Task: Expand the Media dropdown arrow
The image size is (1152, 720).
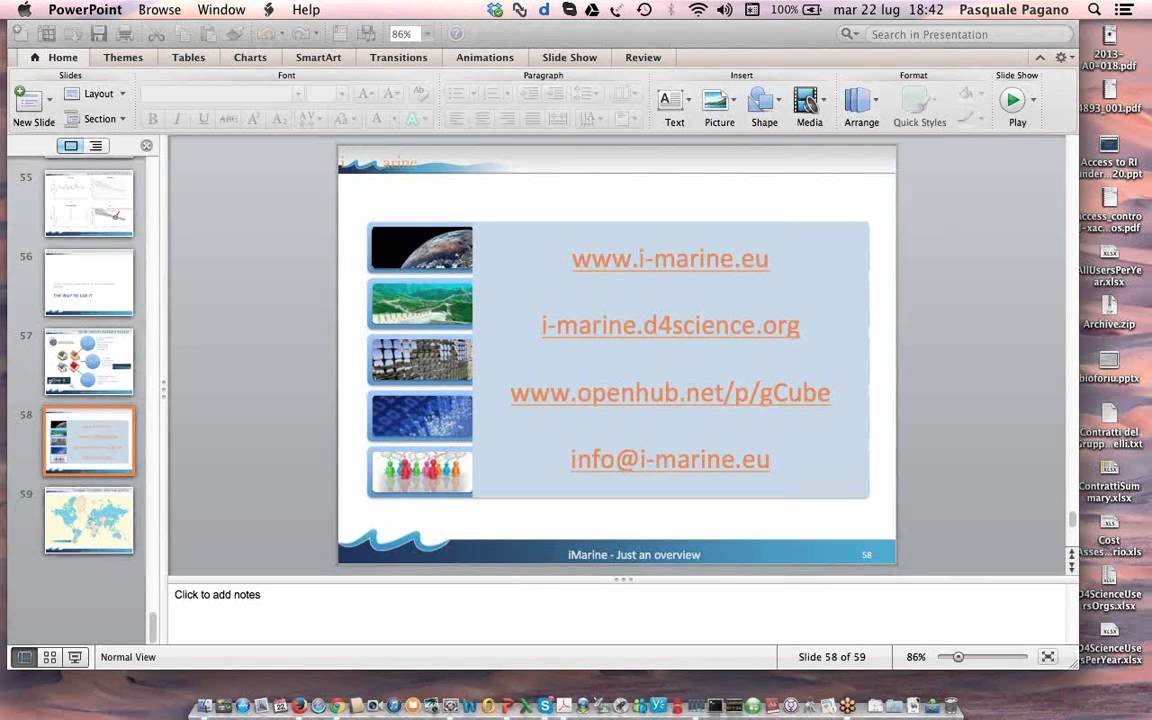Action: coord(823,100)
